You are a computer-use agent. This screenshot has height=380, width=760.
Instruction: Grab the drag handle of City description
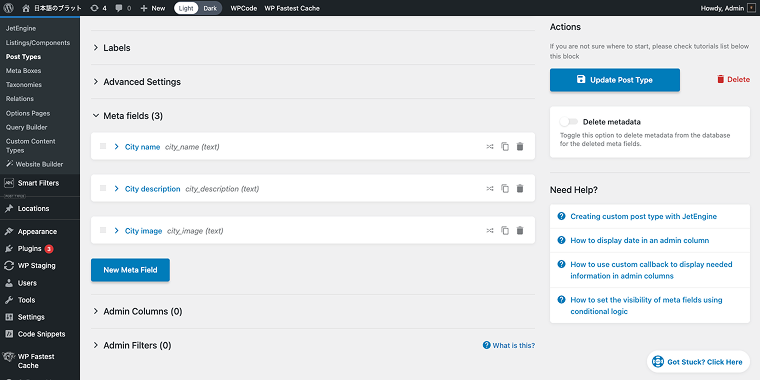tap(103, 188)
